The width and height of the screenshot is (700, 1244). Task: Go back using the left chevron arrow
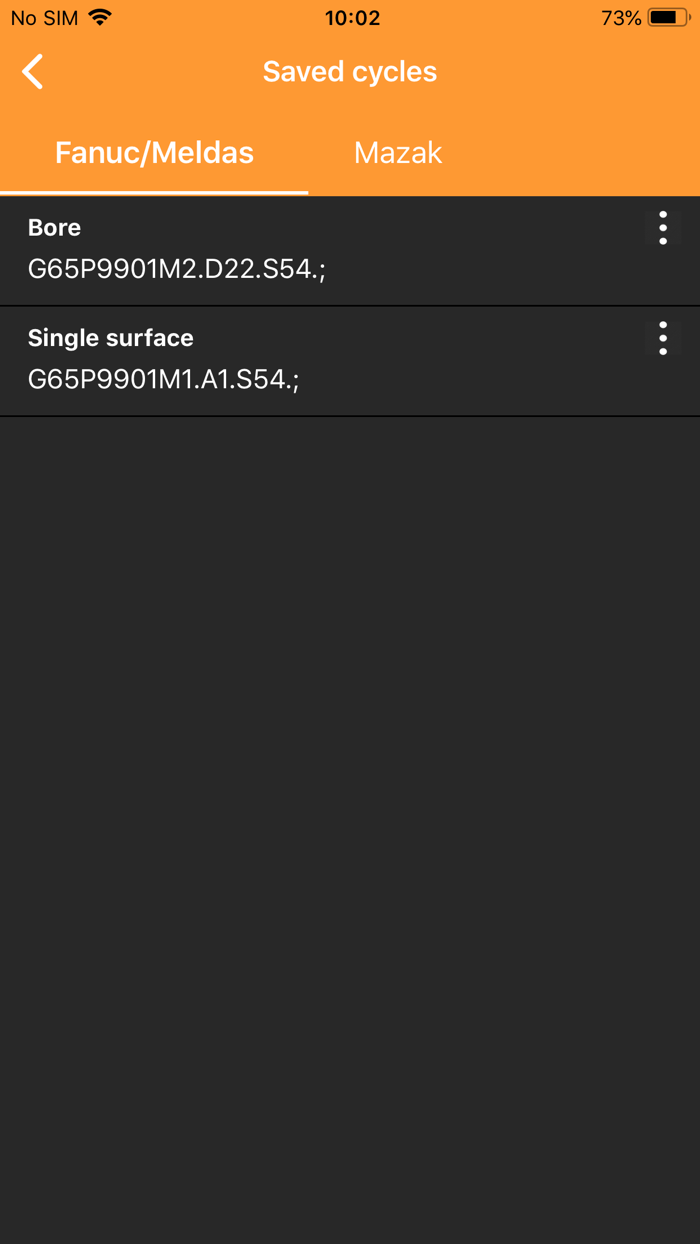(33, 72)
